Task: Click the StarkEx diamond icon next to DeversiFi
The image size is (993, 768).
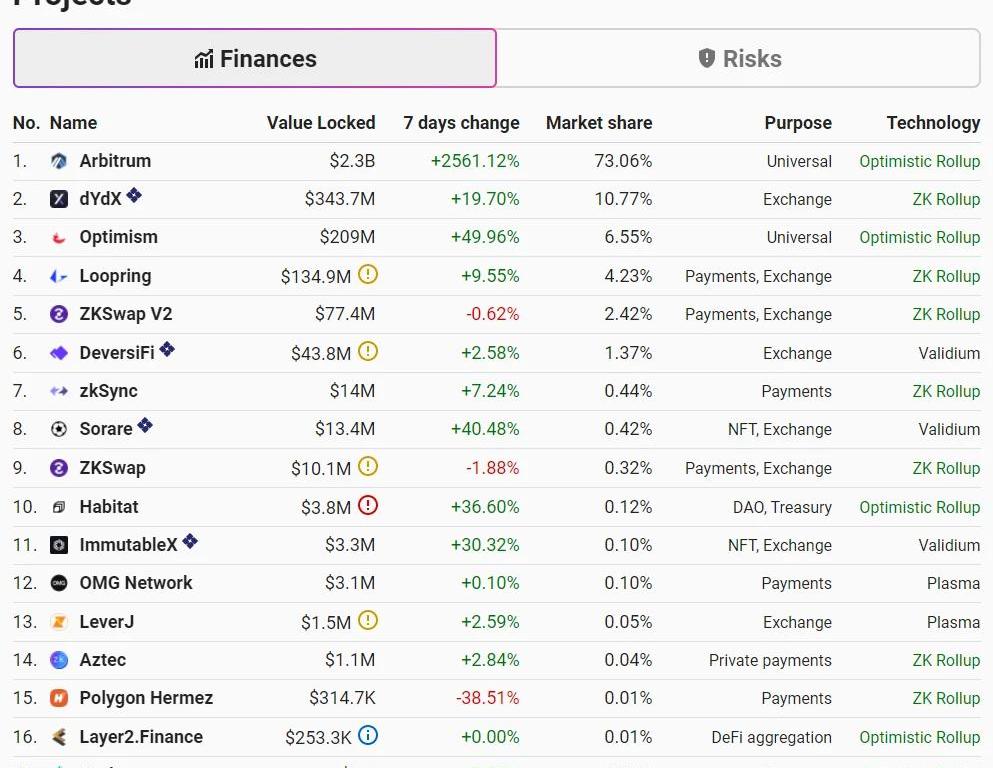Action: [x=167, y=349]
